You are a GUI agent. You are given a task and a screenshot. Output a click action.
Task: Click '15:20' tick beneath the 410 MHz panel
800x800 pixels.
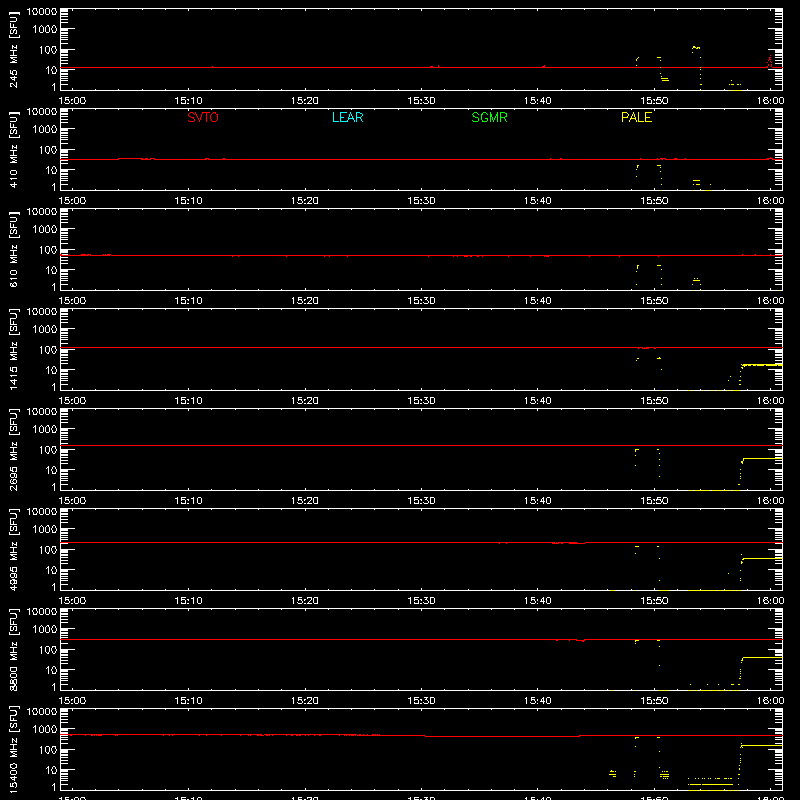[x=305, y=201]
